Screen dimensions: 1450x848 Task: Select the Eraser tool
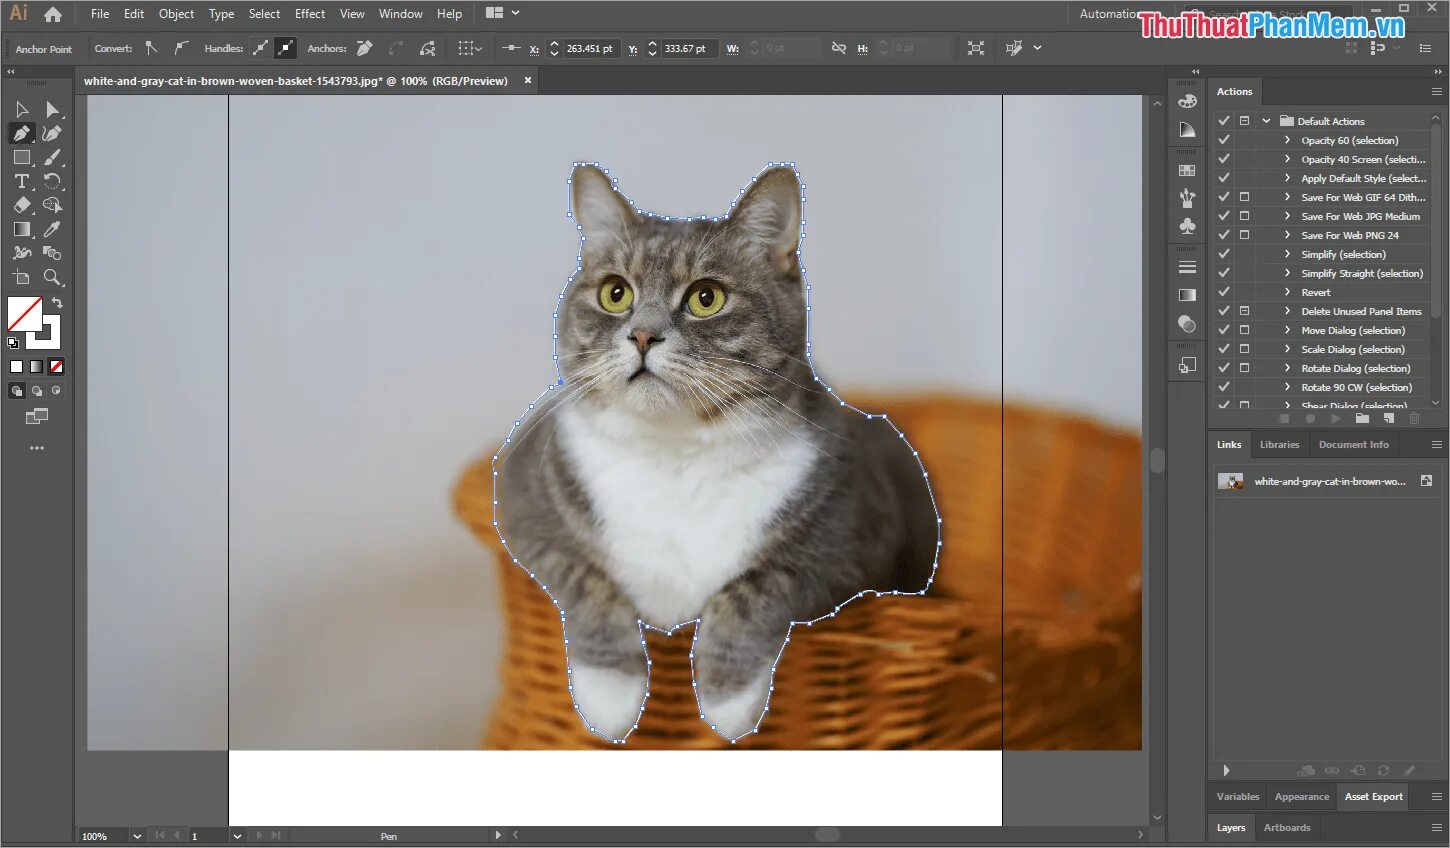tap(22, 205)
